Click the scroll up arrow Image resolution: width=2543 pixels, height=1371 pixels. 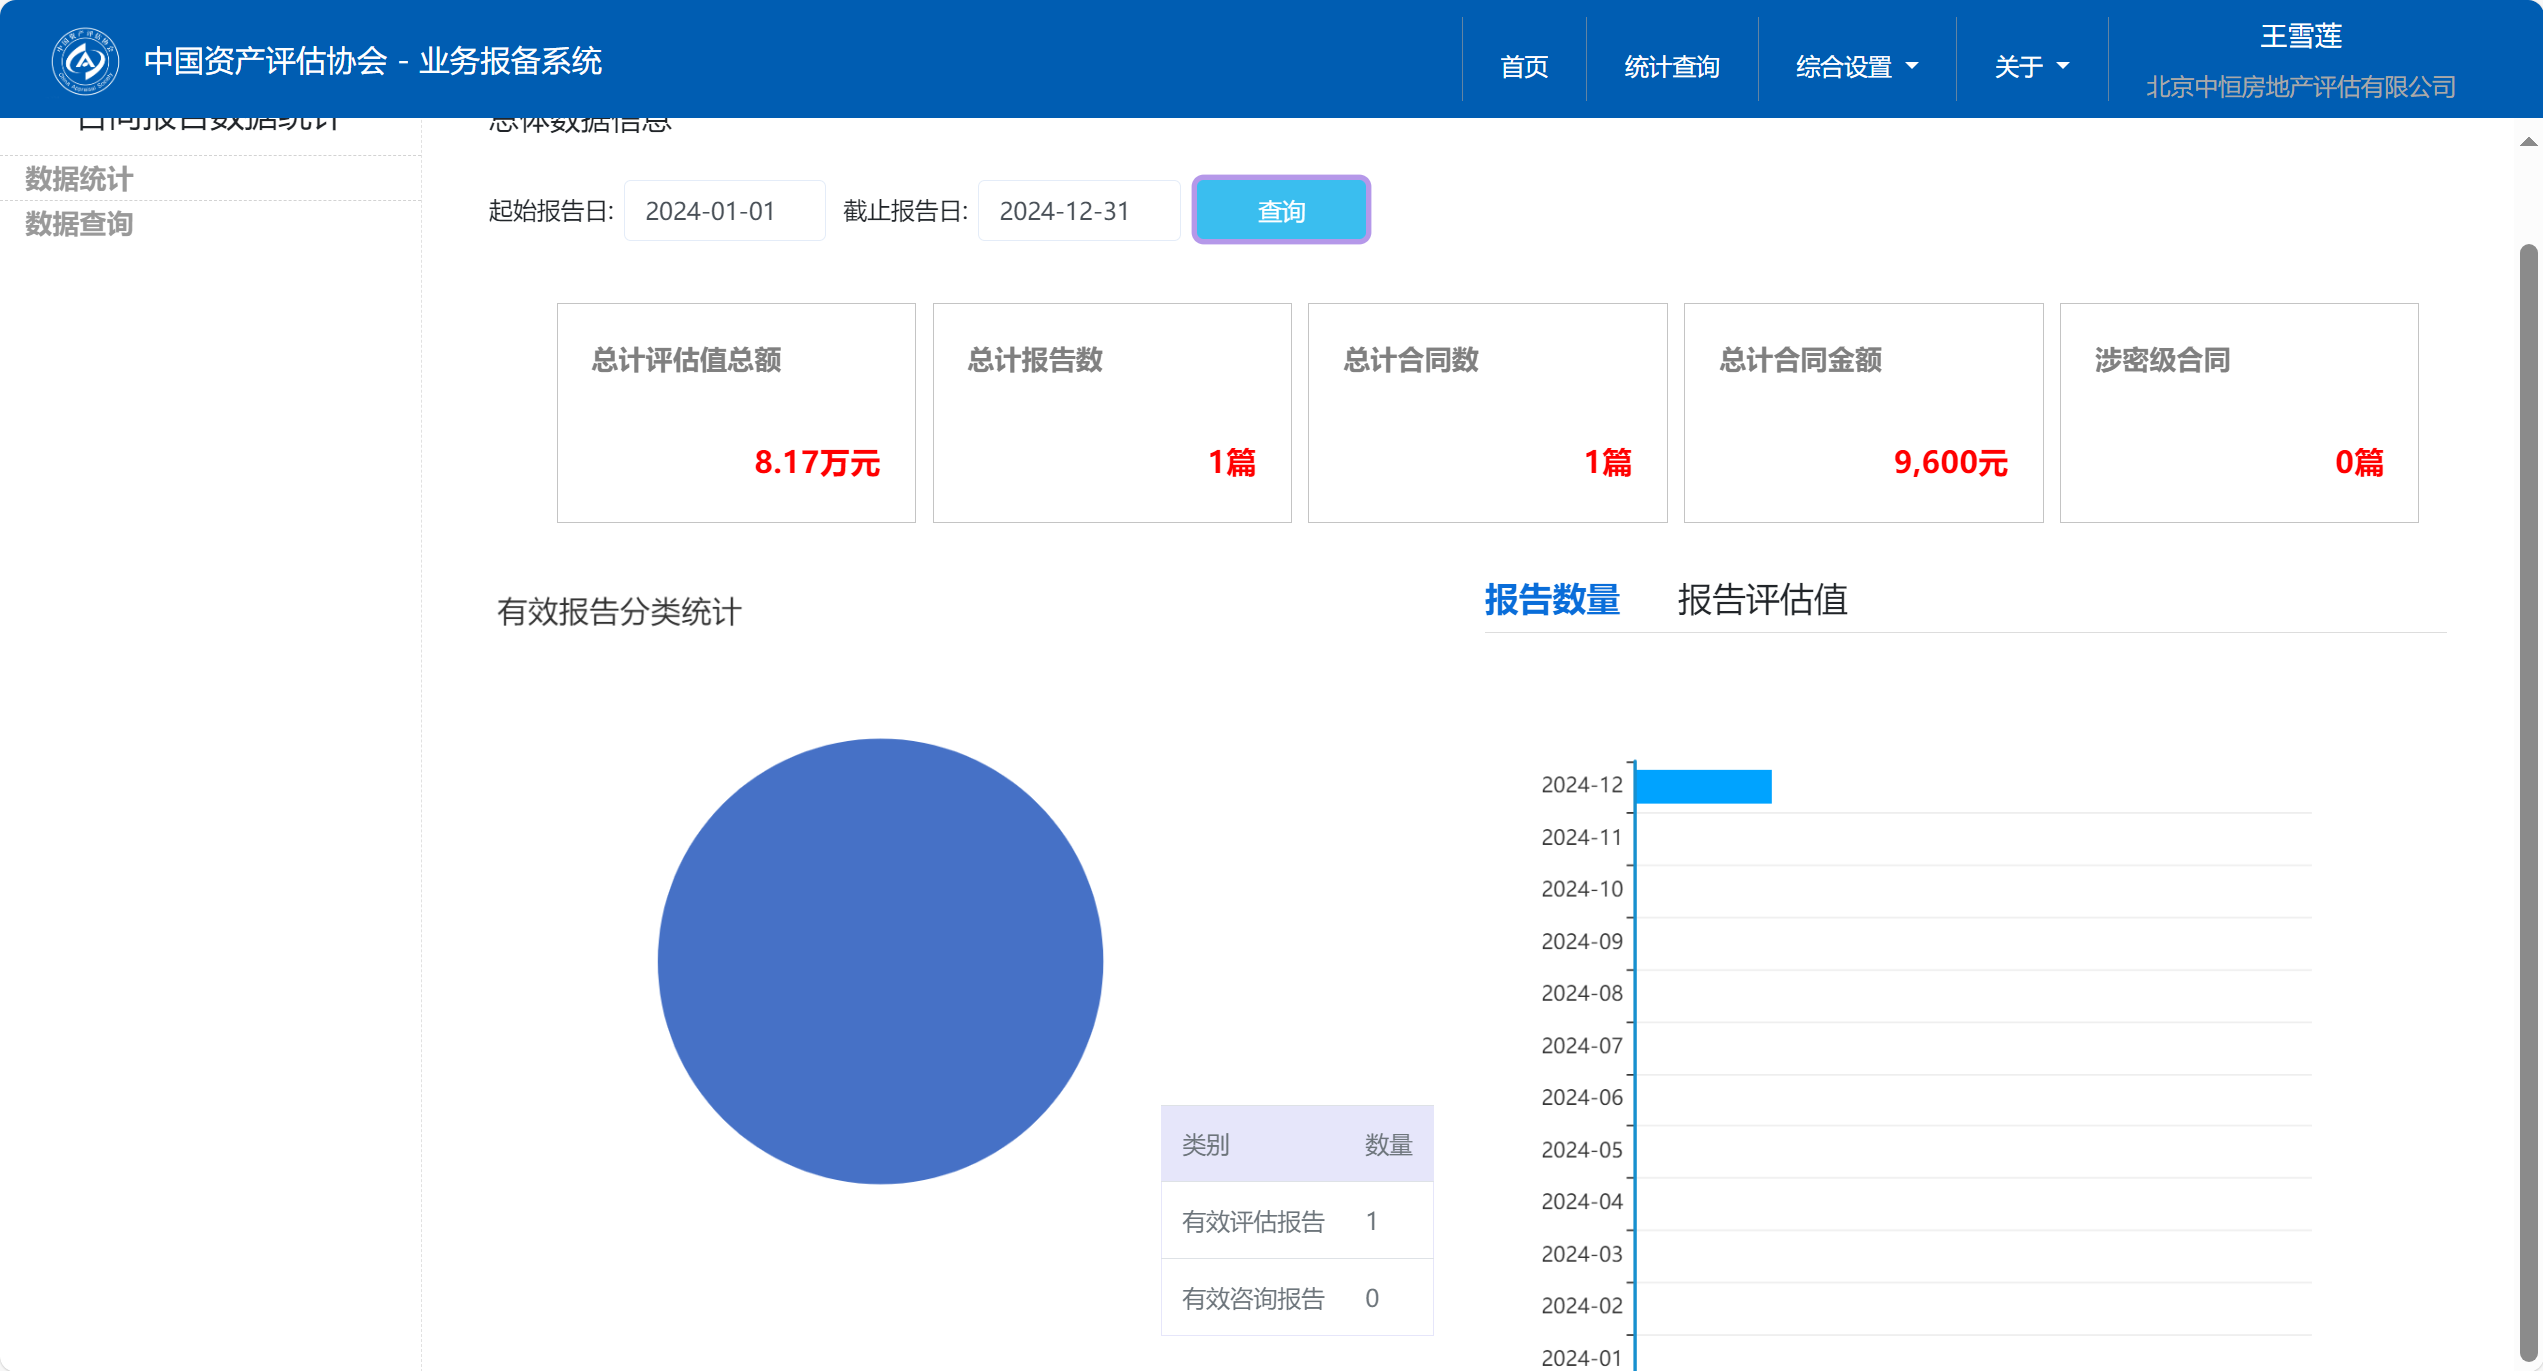pos(2528,142)
